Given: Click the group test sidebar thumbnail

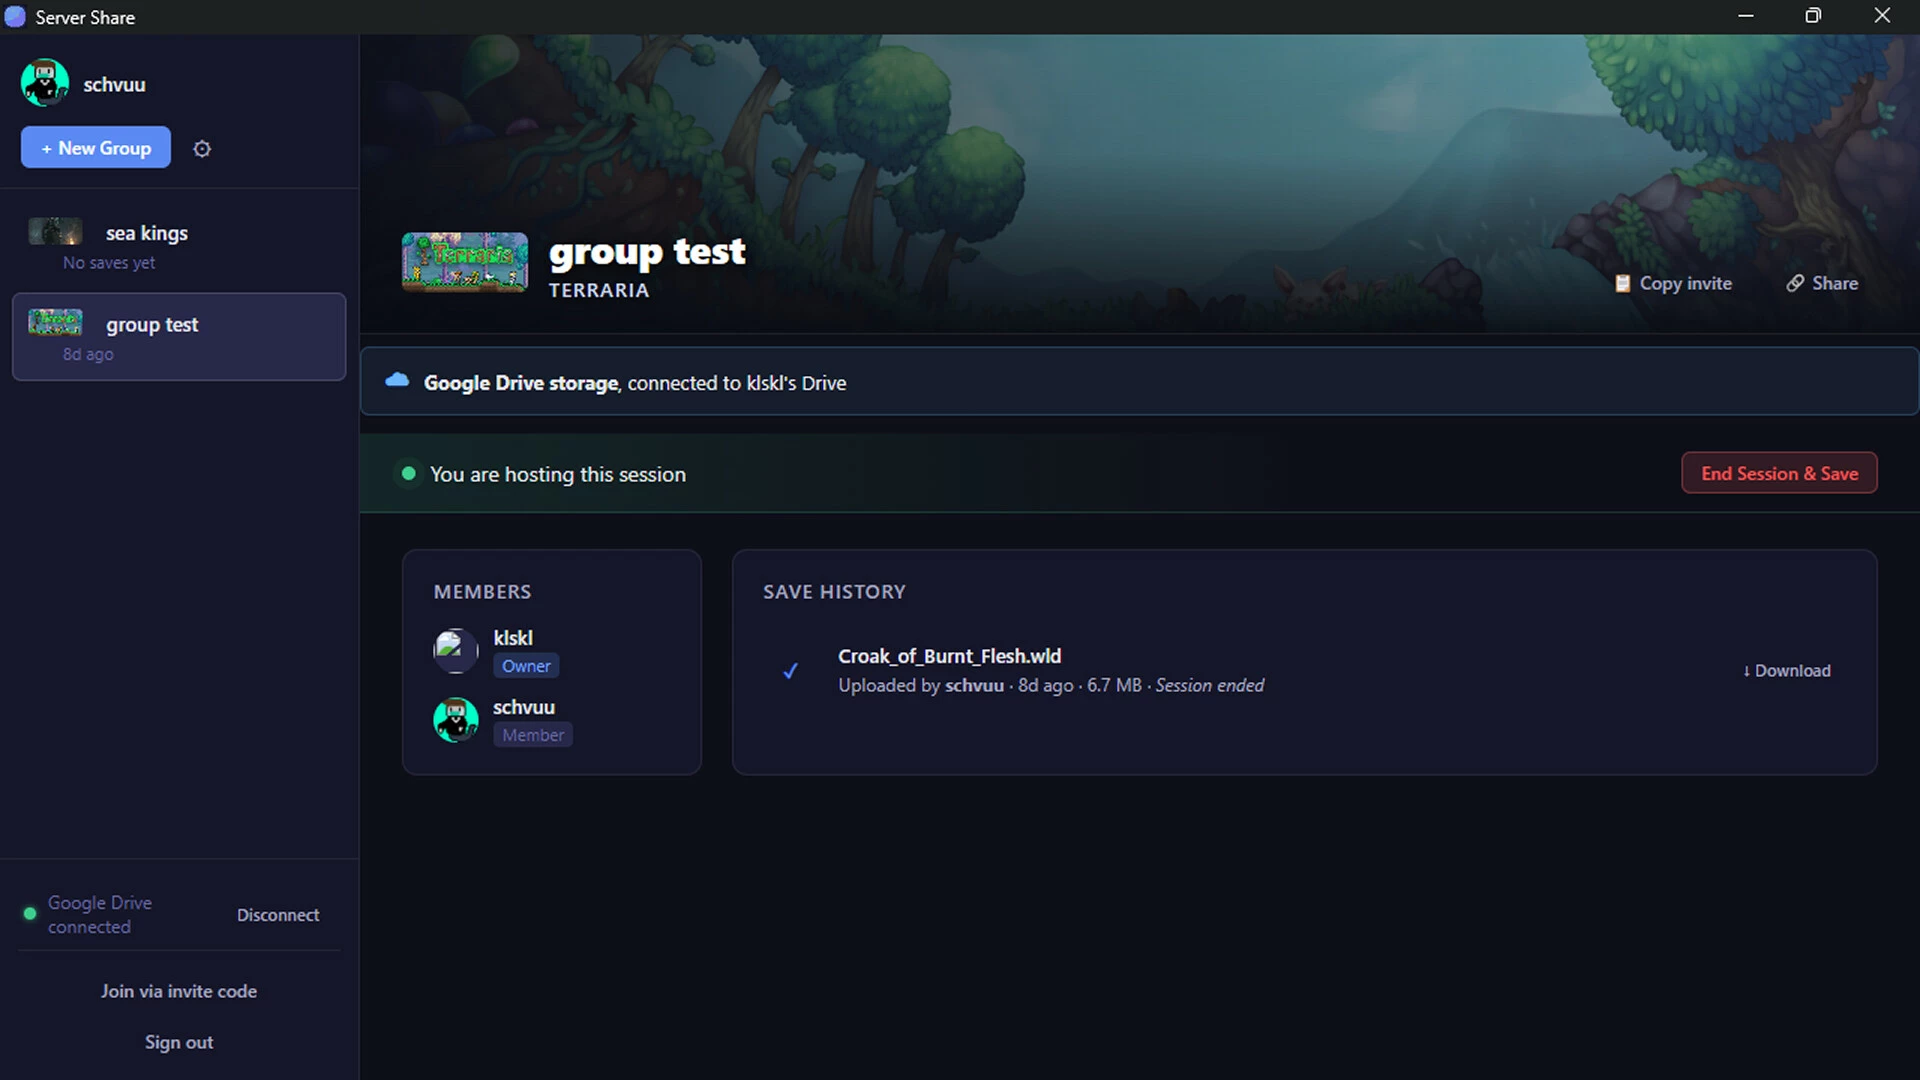Looking at the screenshot, I should pos(55,322).
